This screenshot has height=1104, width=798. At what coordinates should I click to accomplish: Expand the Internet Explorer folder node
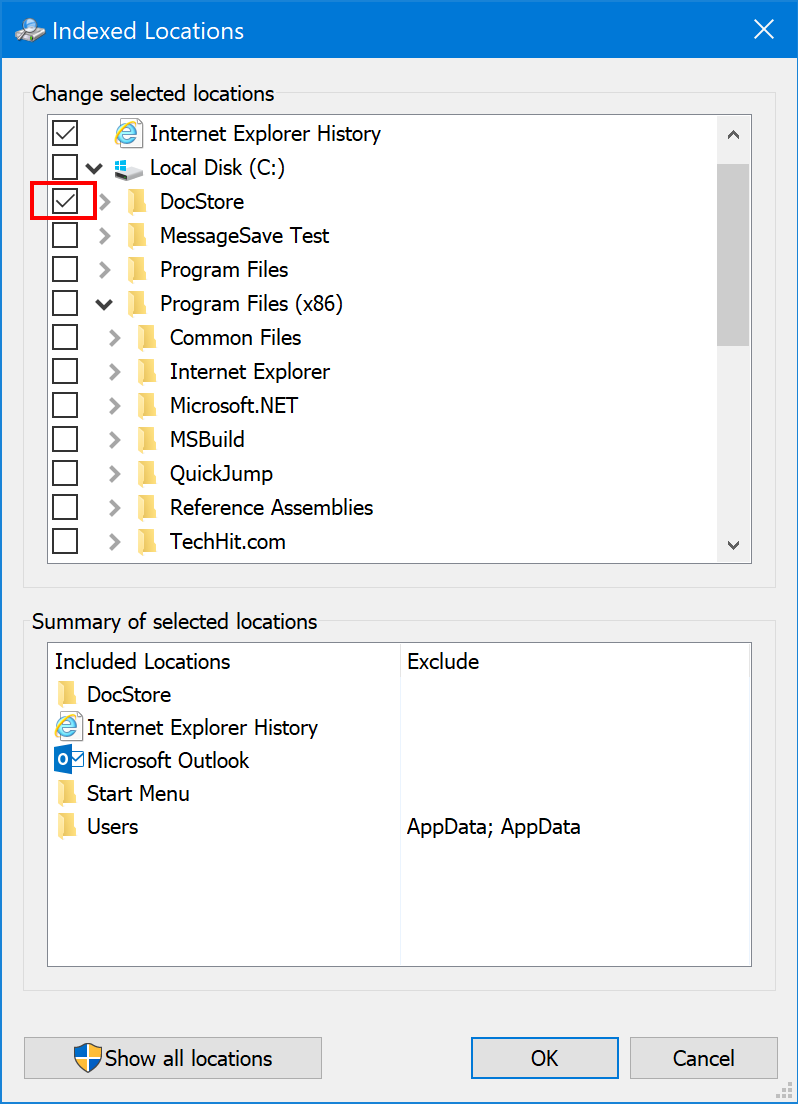point(115,372)
